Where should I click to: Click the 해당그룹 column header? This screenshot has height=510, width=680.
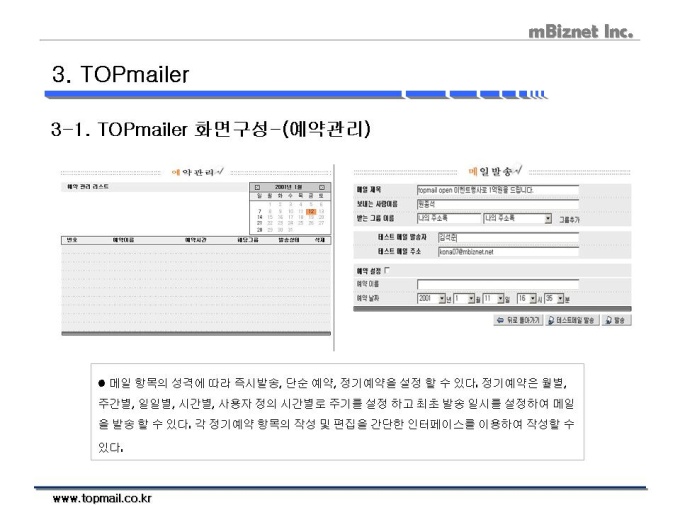pos(248,240)
